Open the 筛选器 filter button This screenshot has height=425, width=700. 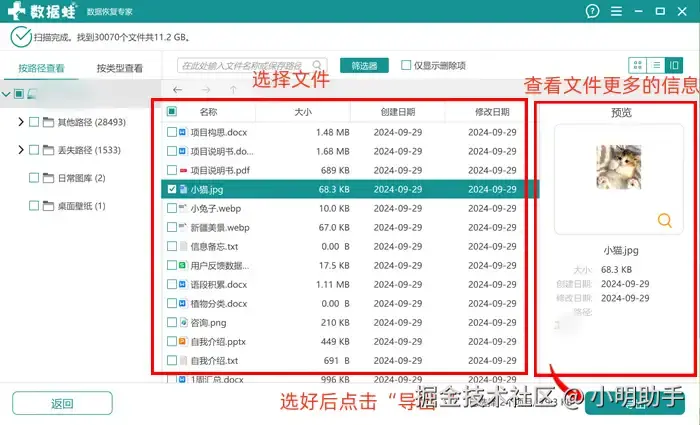point(364,66)
